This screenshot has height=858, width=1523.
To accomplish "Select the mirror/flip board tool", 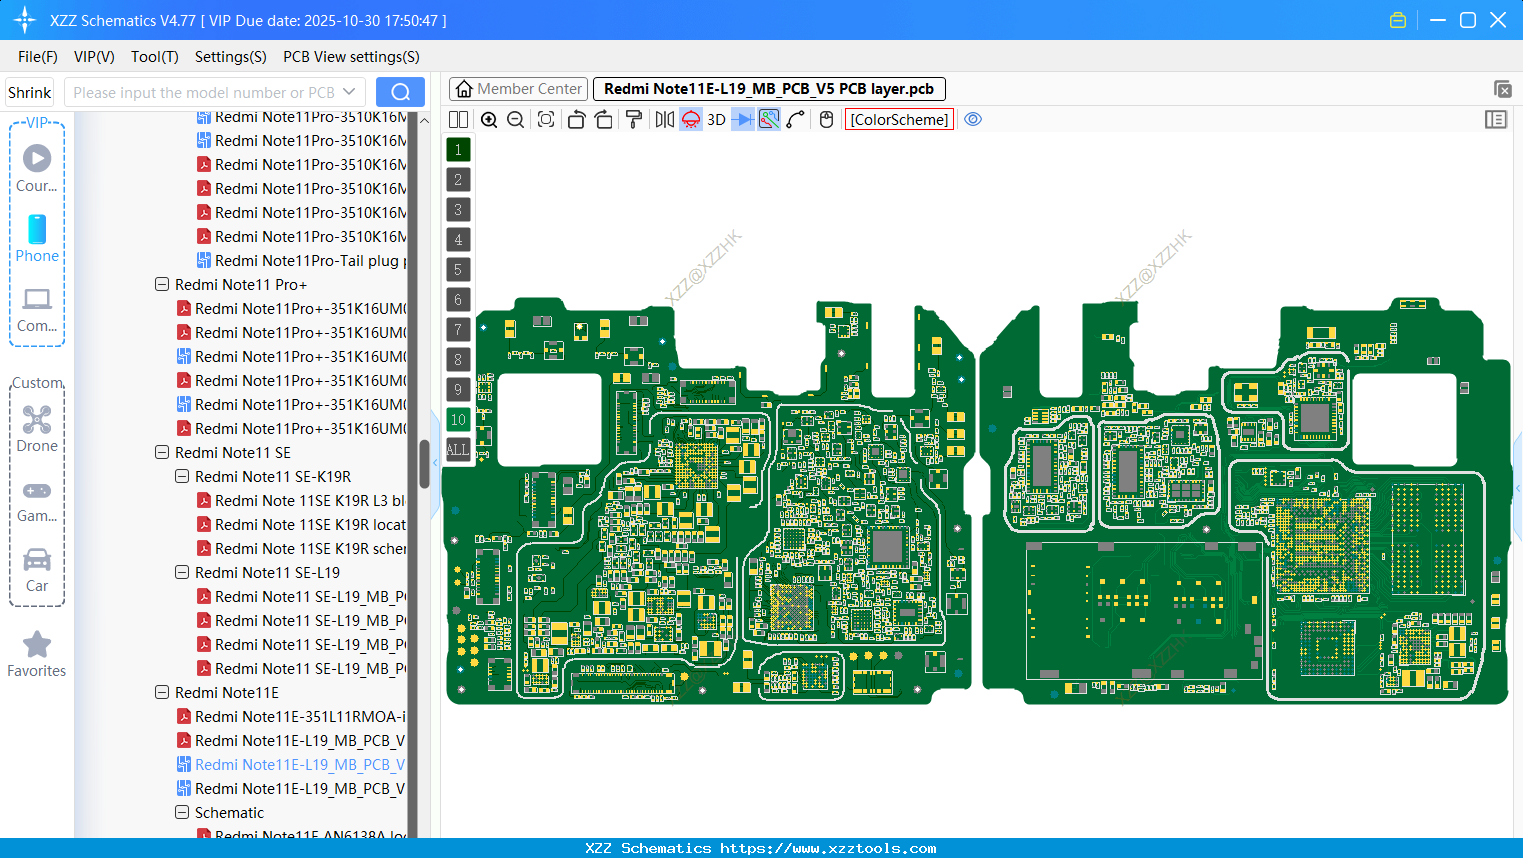I will tap(662, 119).
